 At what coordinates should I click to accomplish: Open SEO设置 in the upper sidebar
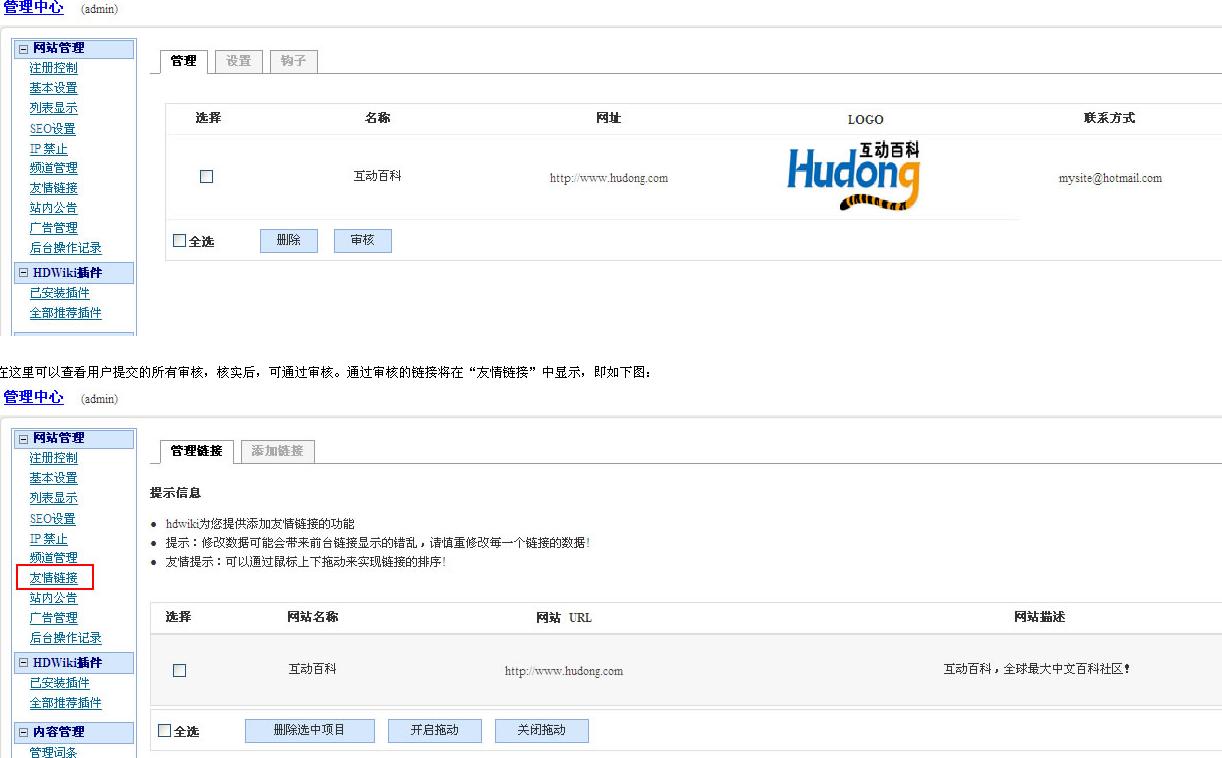pyautogui.click(x=52, y=129)
